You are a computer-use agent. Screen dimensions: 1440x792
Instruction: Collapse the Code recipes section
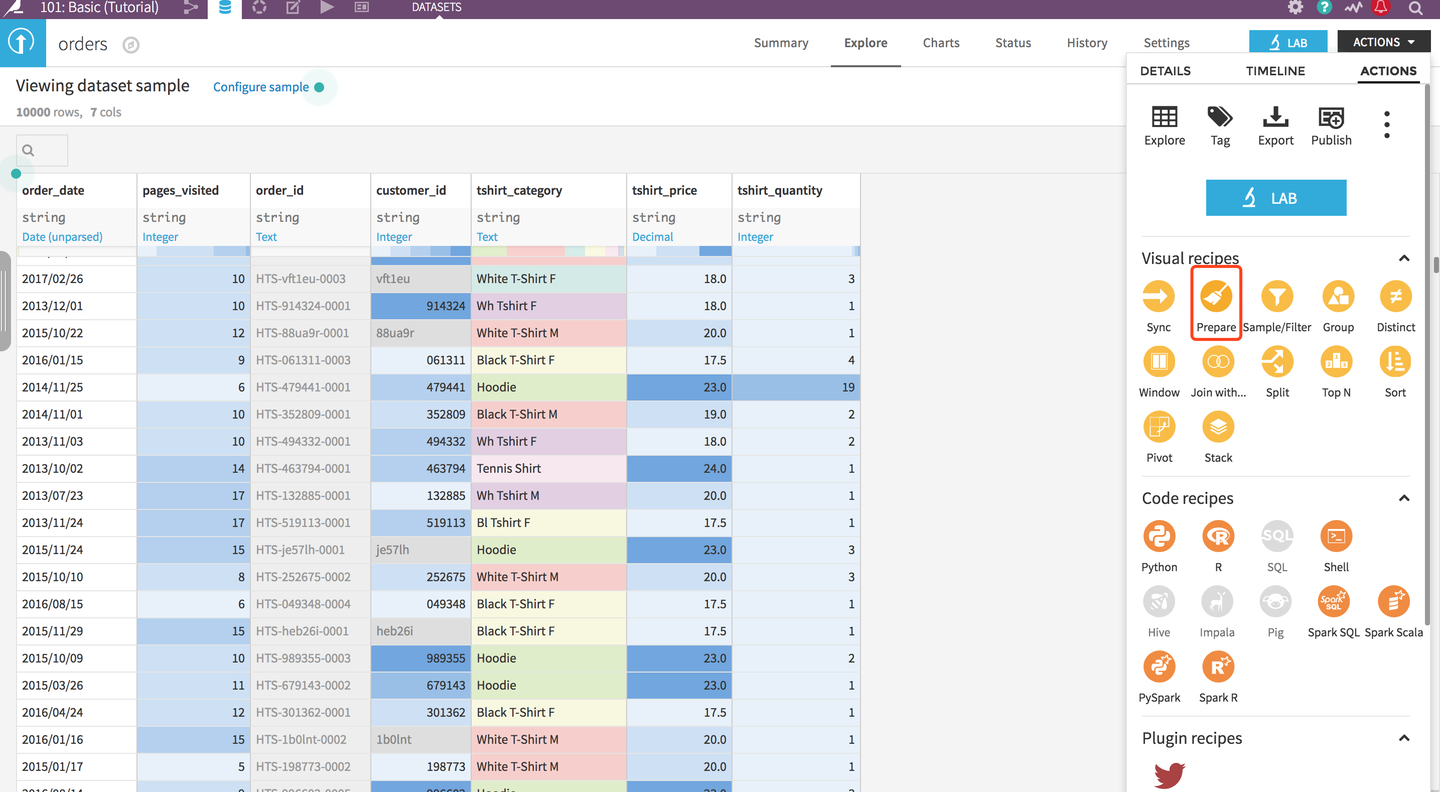click(1404, 498)
